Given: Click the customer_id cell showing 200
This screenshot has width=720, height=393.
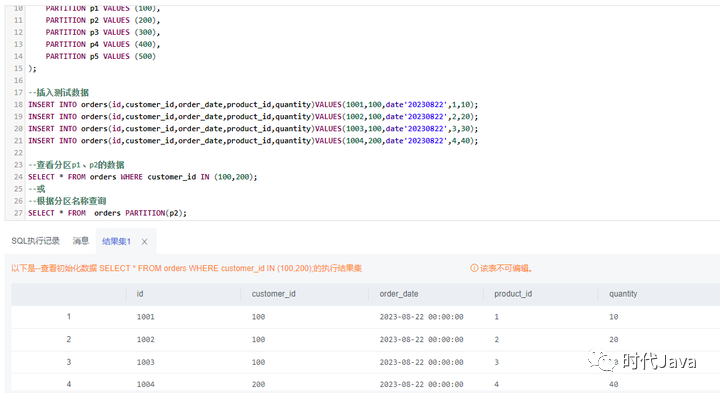Looking at the screenshot, I should 259,384.
